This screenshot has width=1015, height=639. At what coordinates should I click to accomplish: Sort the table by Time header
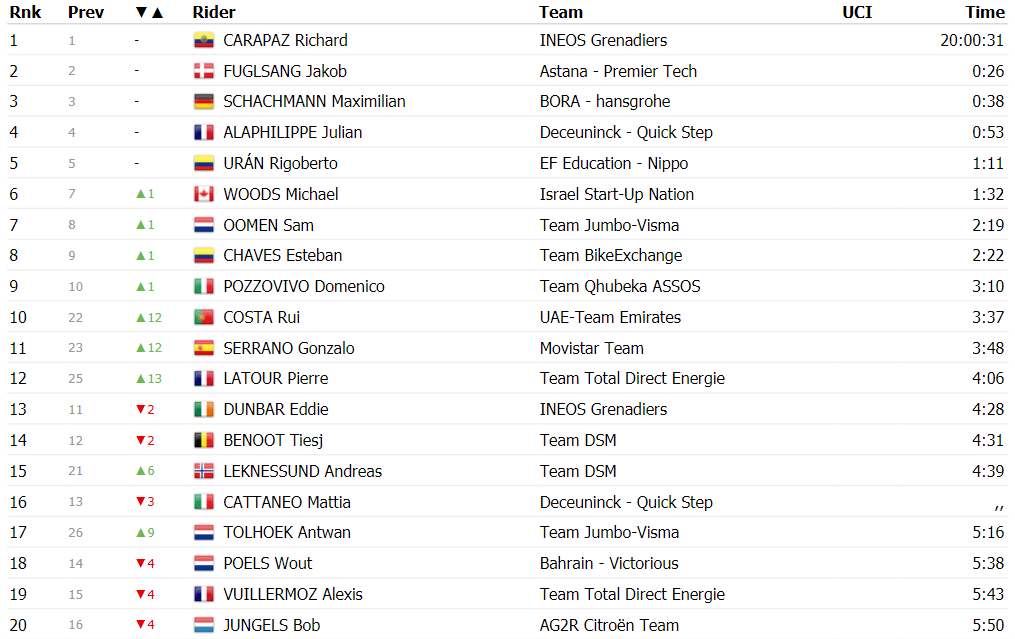click(985, 12)
